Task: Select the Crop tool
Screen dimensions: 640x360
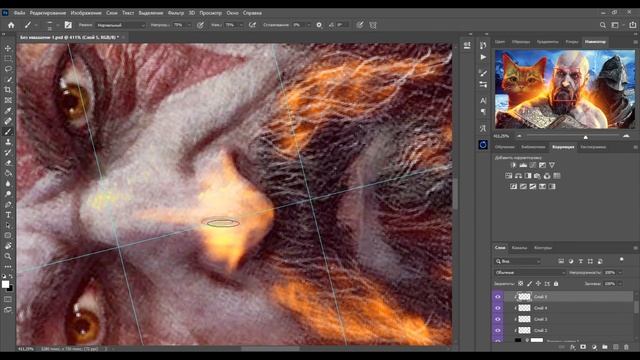Action: click(8, 89)
